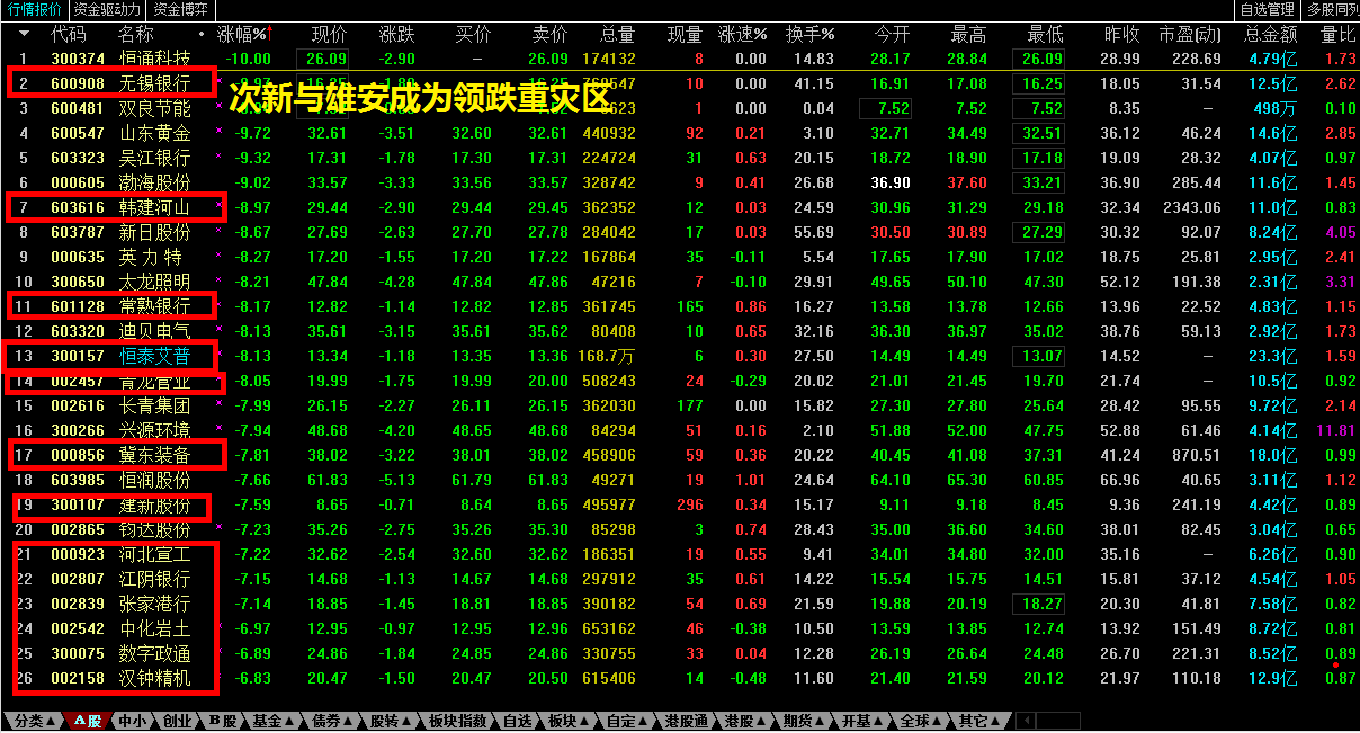Click the 168.7万 volume cell
1360x733 pixels.
coord(607,356)
